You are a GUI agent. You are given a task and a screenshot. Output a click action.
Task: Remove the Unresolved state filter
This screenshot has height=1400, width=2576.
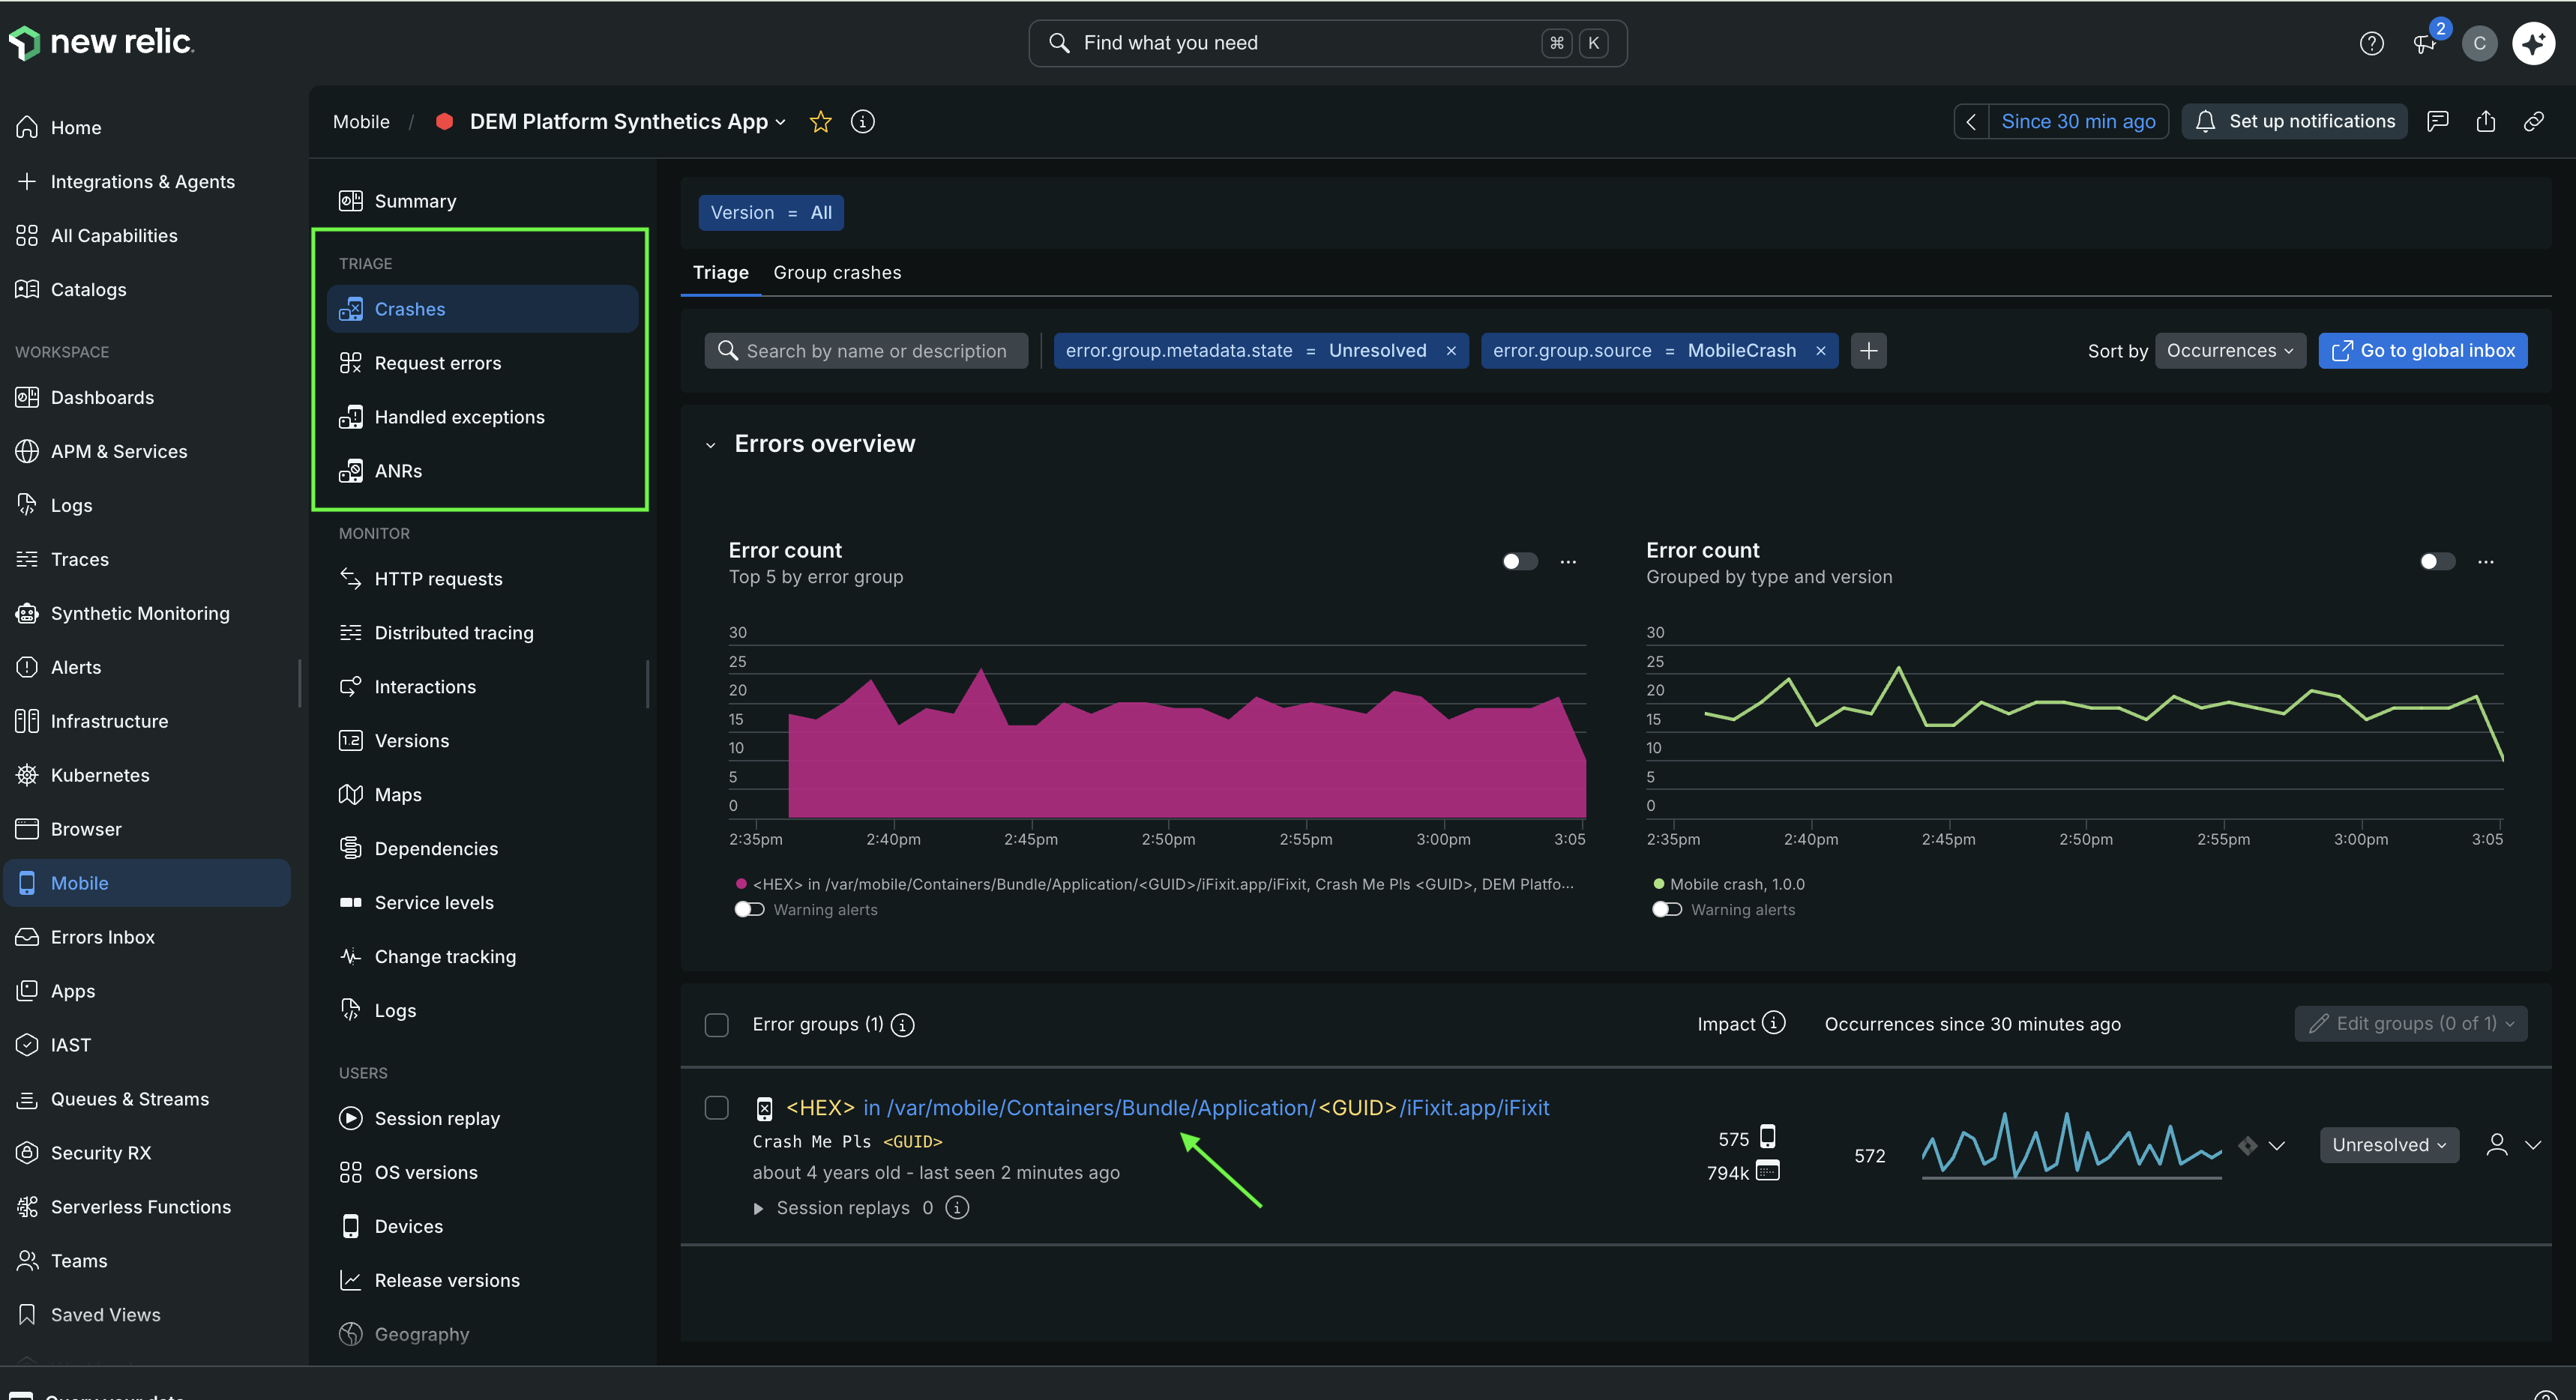[1450, 351]
